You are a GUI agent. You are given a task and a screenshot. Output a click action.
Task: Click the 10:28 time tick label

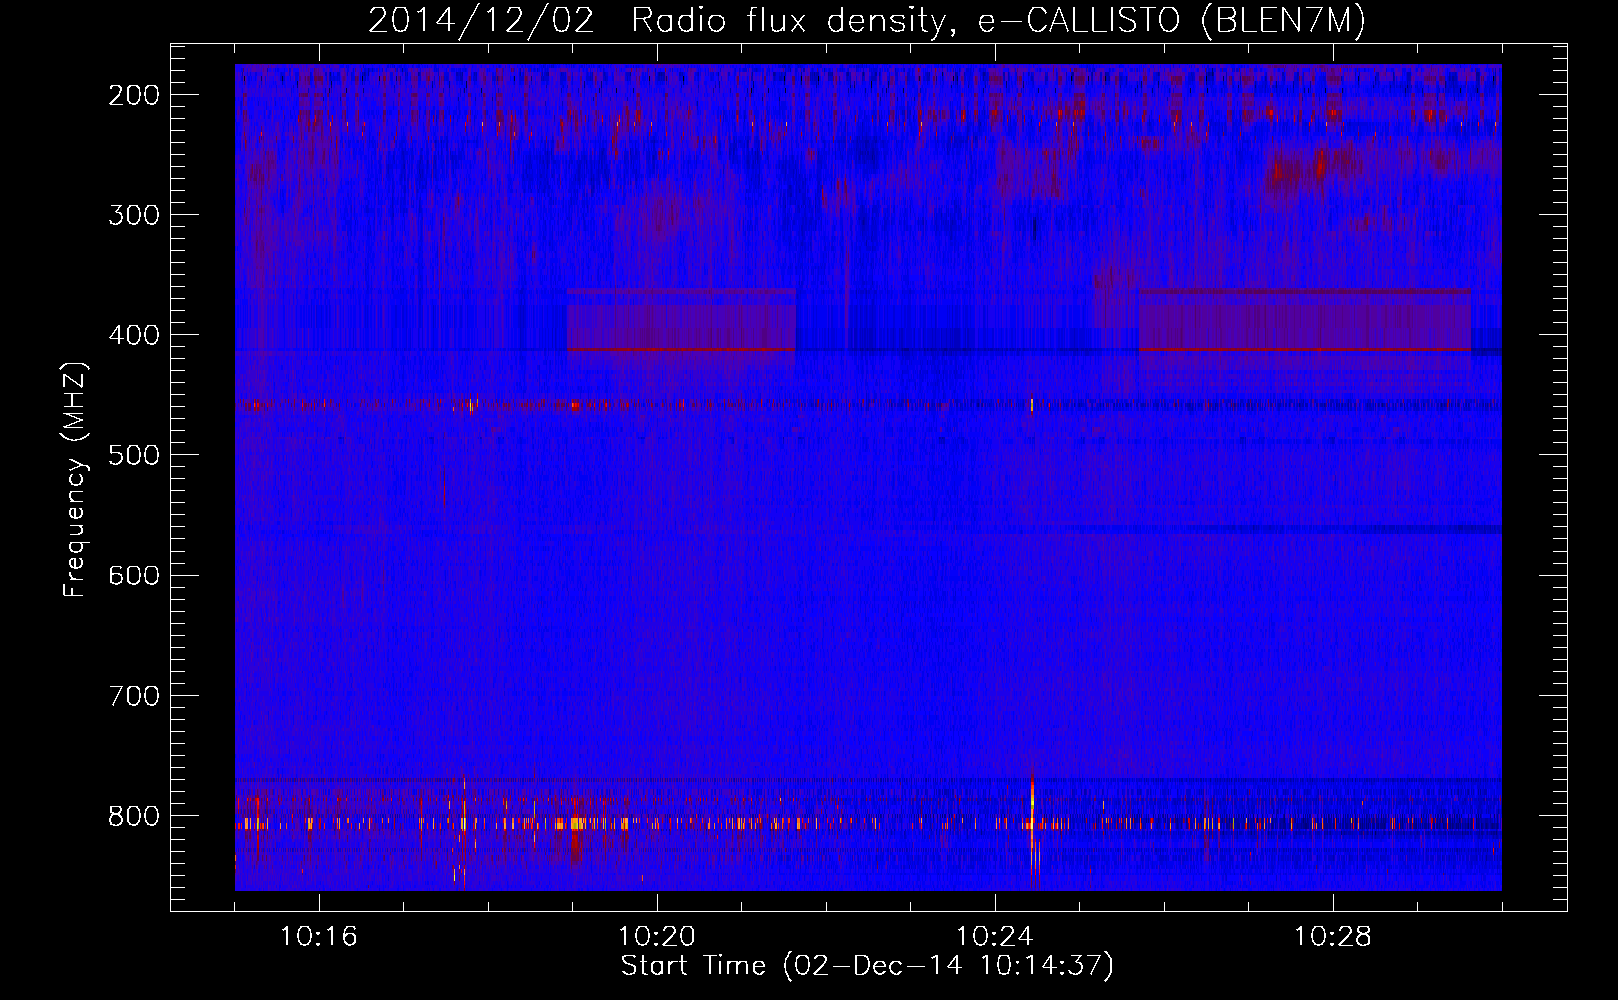(x=1333, y=937)
